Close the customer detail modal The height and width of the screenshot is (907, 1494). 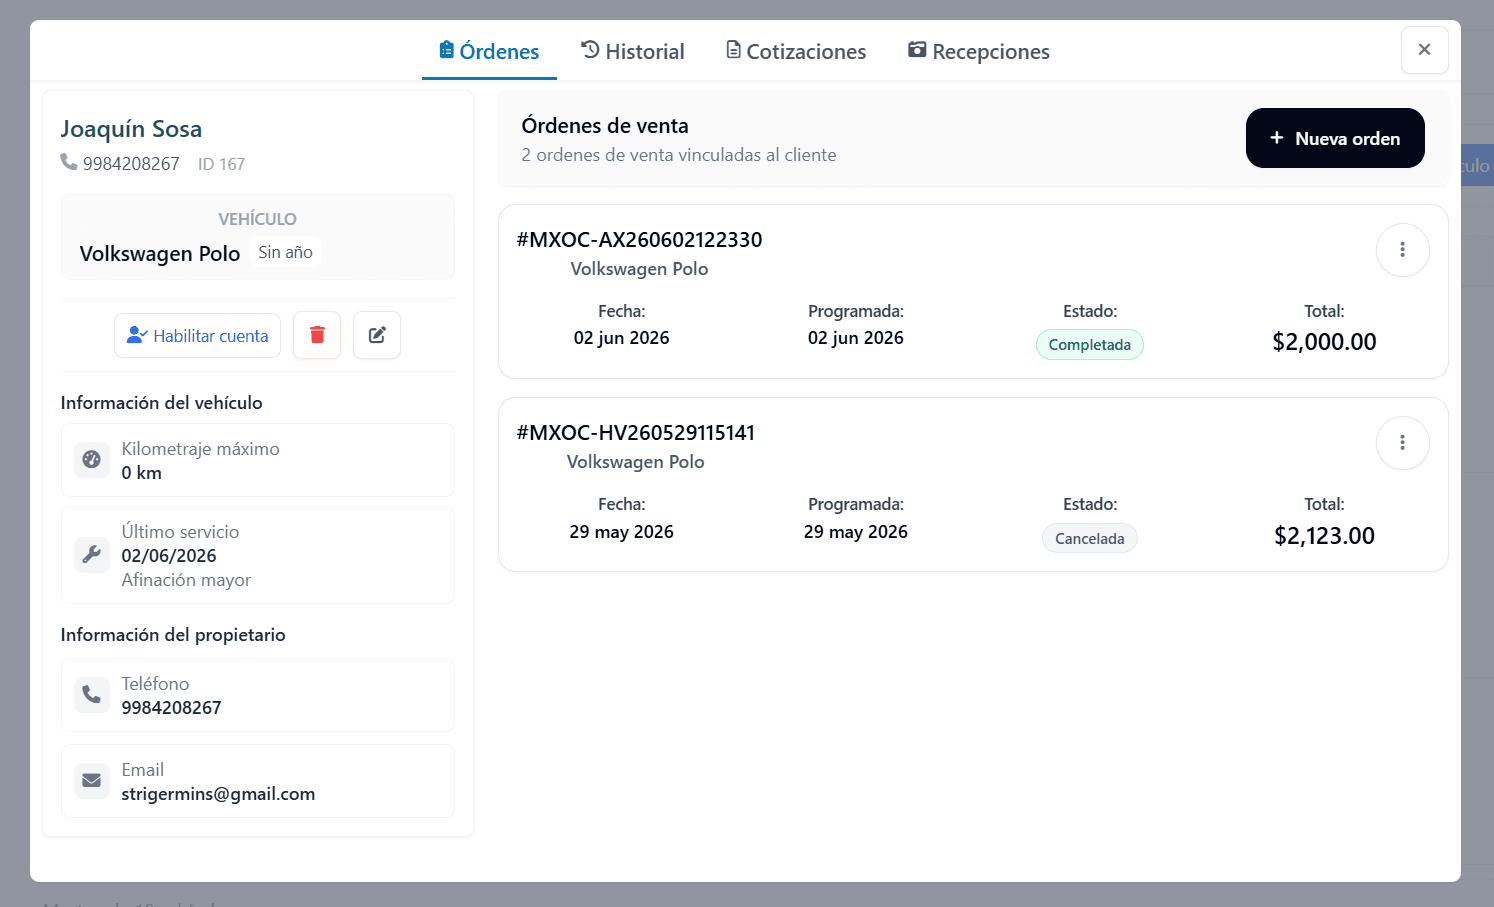pos(1425,50)
